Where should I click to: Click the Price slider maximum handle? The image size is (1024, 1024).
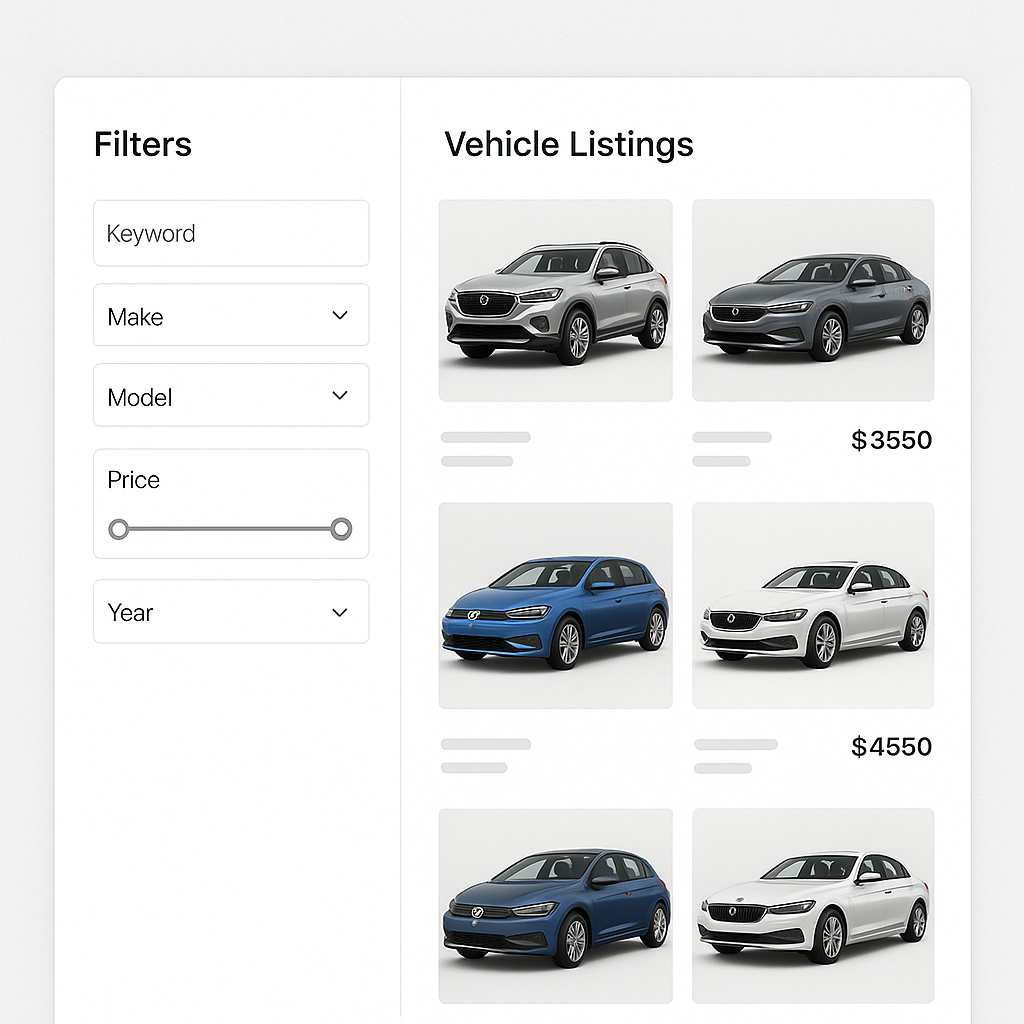tap(341, 529)
